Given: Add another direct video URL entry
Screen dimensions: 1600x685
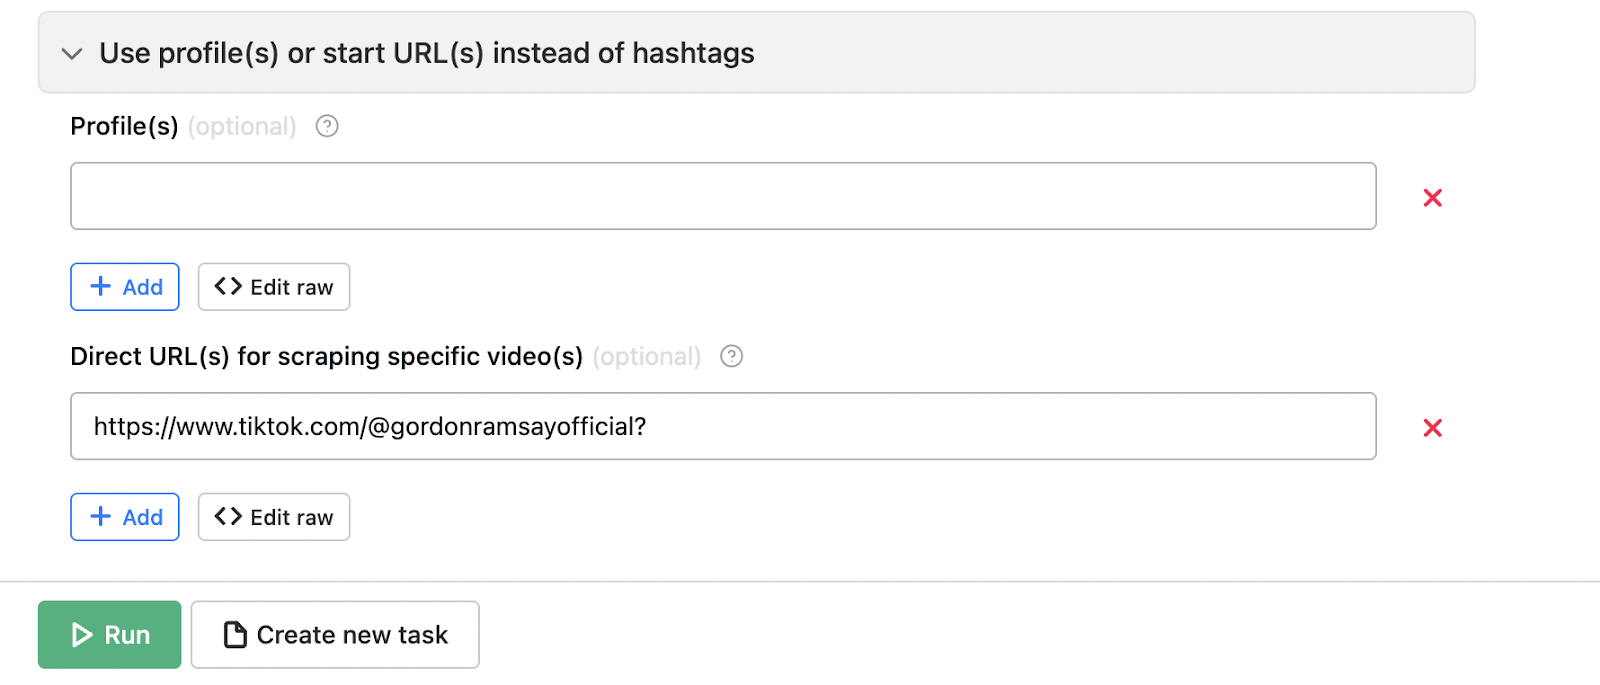Looking at the screenshot, I should (125, 517).
